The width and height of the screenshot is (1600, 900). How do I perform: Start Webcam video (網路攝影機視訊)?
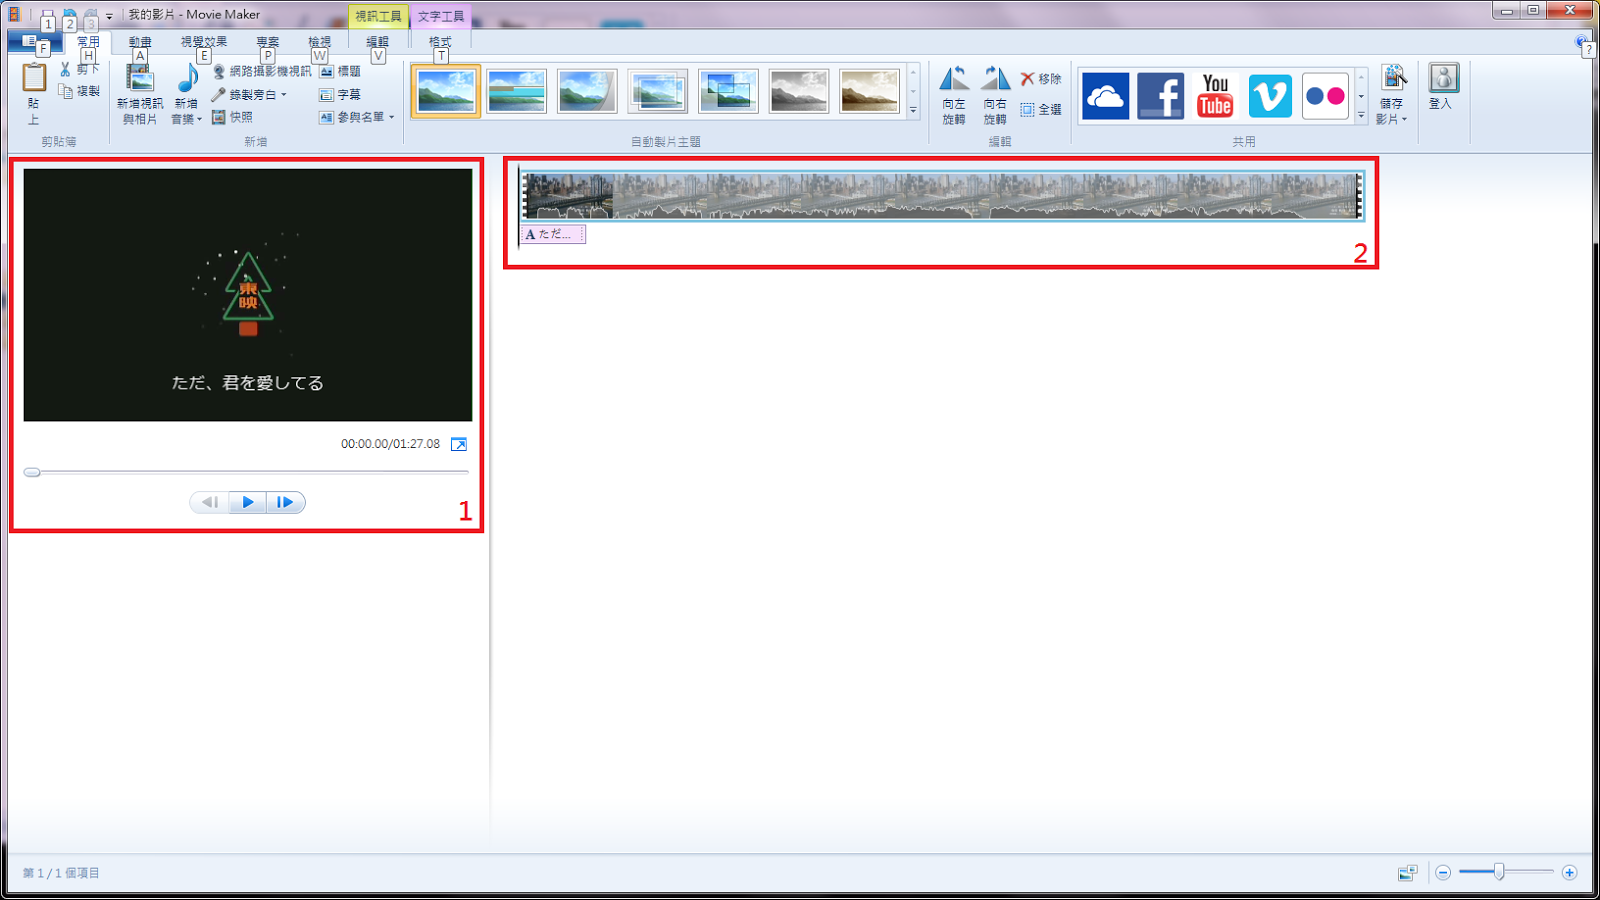[262, 71]
